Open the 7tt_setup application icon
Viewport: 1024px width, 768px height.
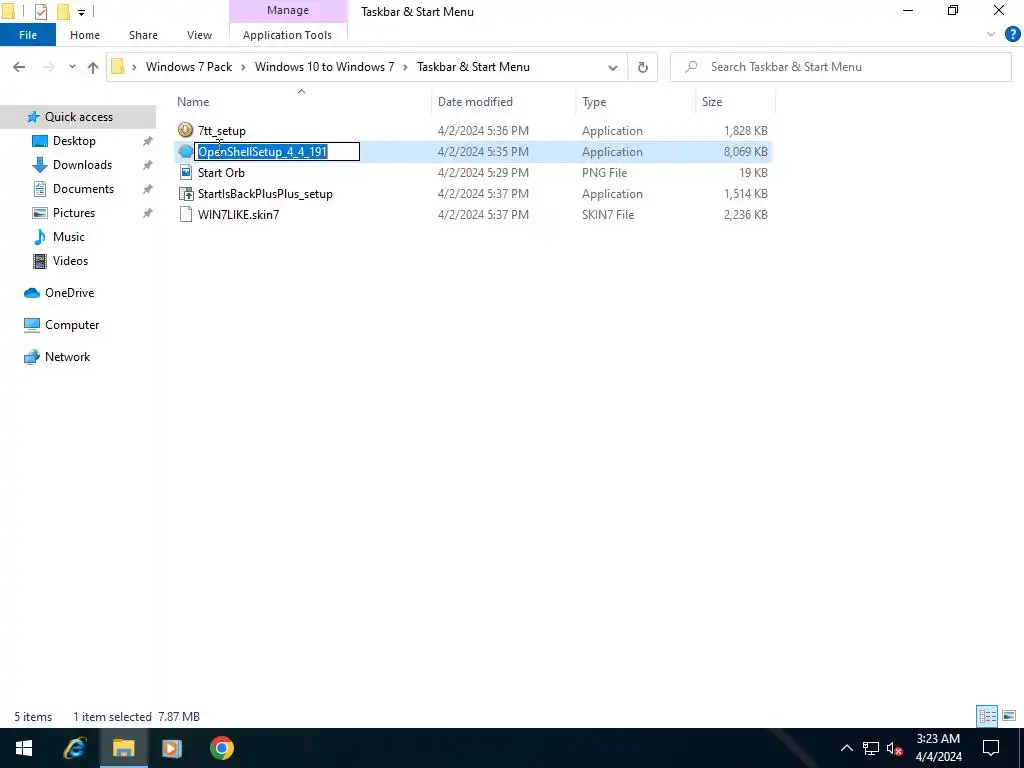[x=185, y=130]
